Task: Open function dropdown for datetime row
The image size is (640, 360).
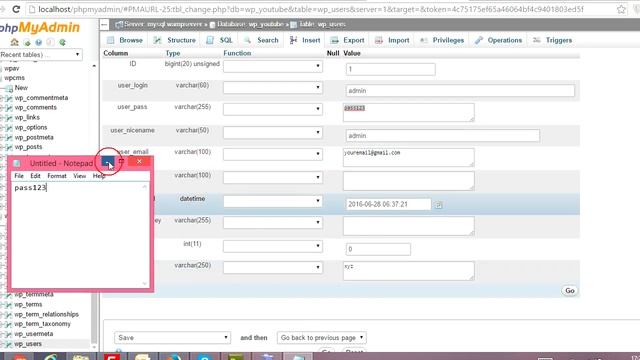Action: pos(273,201)
